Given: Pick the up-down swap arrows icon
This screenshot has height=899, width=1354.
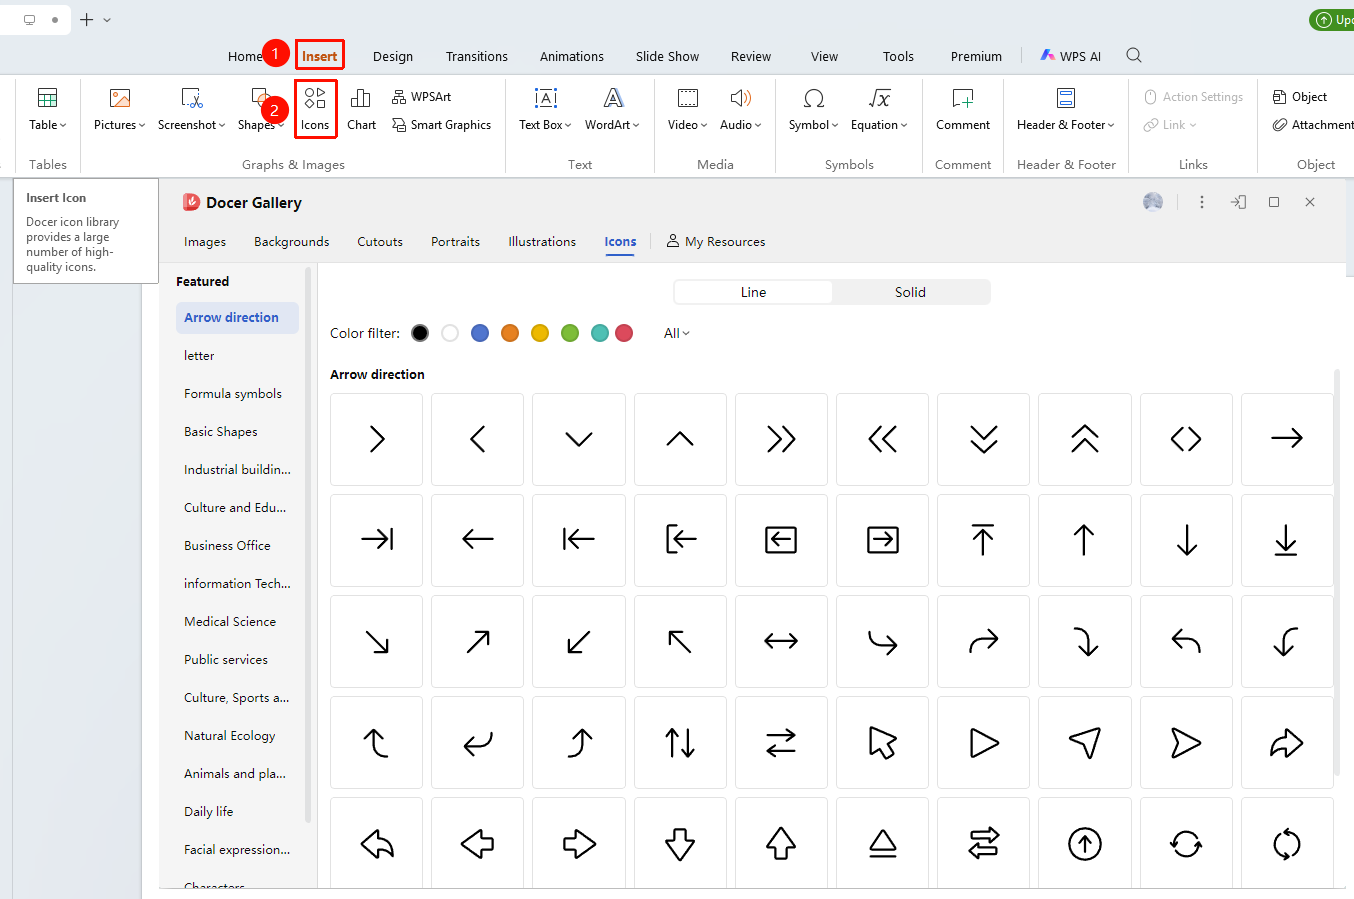Looking at the screenshot, I should (x=680, y=742).
